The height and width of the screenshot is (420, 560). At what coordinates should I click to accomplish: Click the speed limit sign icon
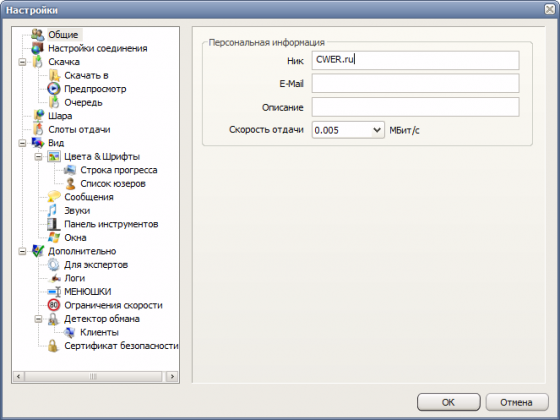pos(54,305)
